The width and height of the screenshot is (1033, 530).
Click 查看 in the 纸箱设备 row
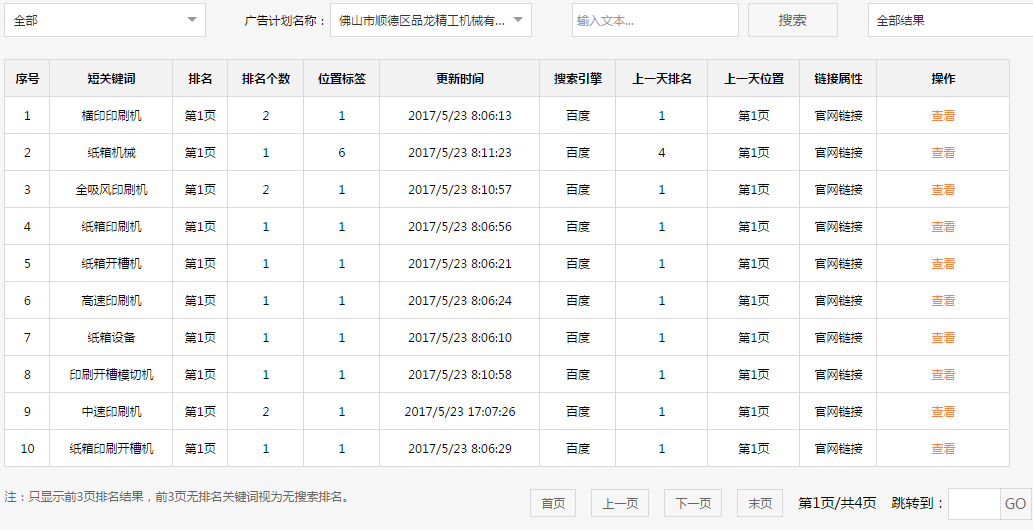[943, 338]
